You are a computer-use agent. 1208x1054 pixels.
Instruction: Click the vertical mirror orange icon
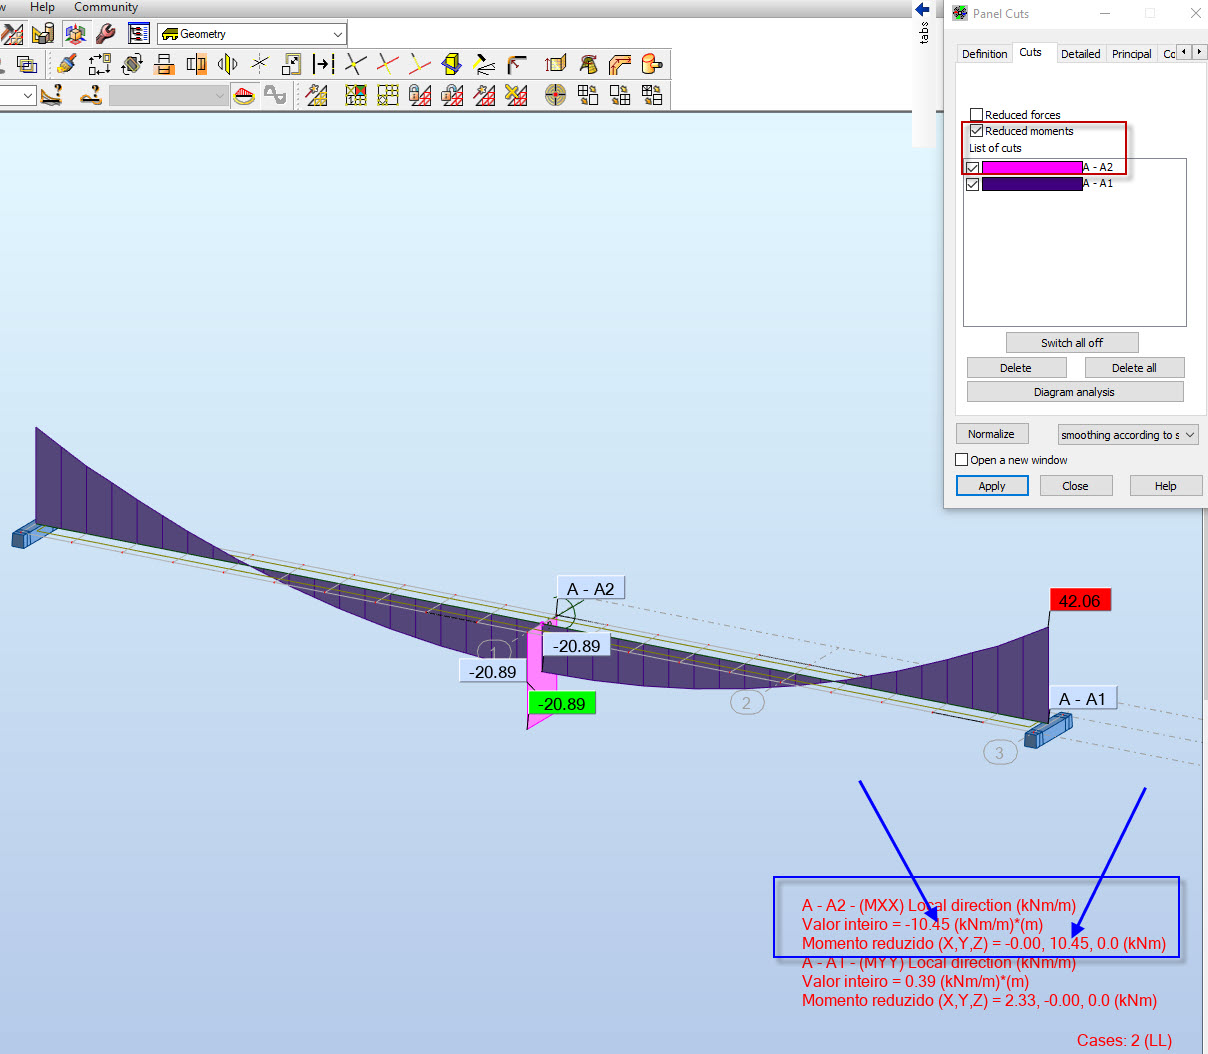tap(196, 65)
